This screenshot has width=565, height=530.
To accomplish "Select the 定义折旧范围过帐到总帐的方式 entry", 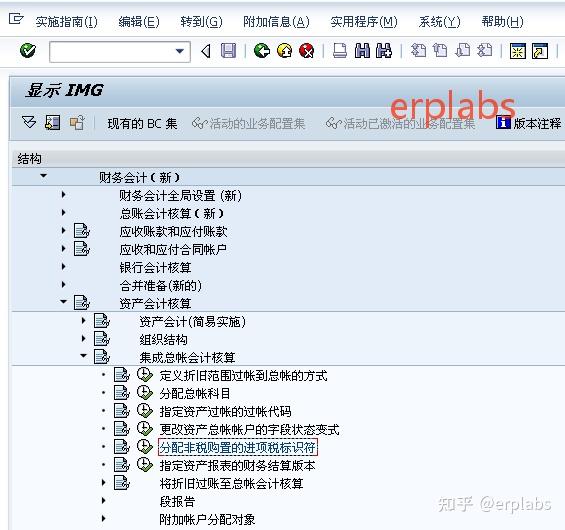I will [244, 375].
